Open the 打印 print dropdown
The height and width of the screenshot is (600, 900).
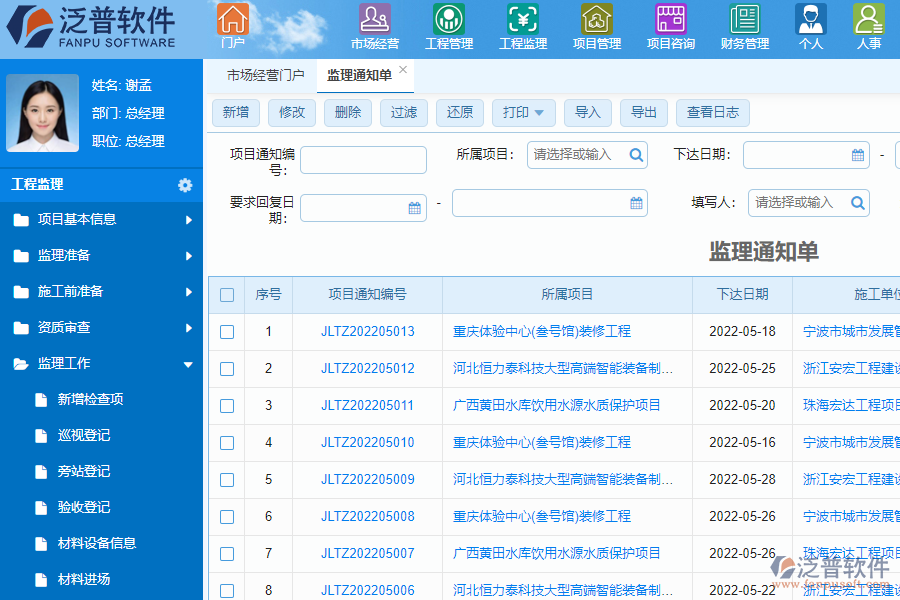pyautogui.click(x=523, y=113)
